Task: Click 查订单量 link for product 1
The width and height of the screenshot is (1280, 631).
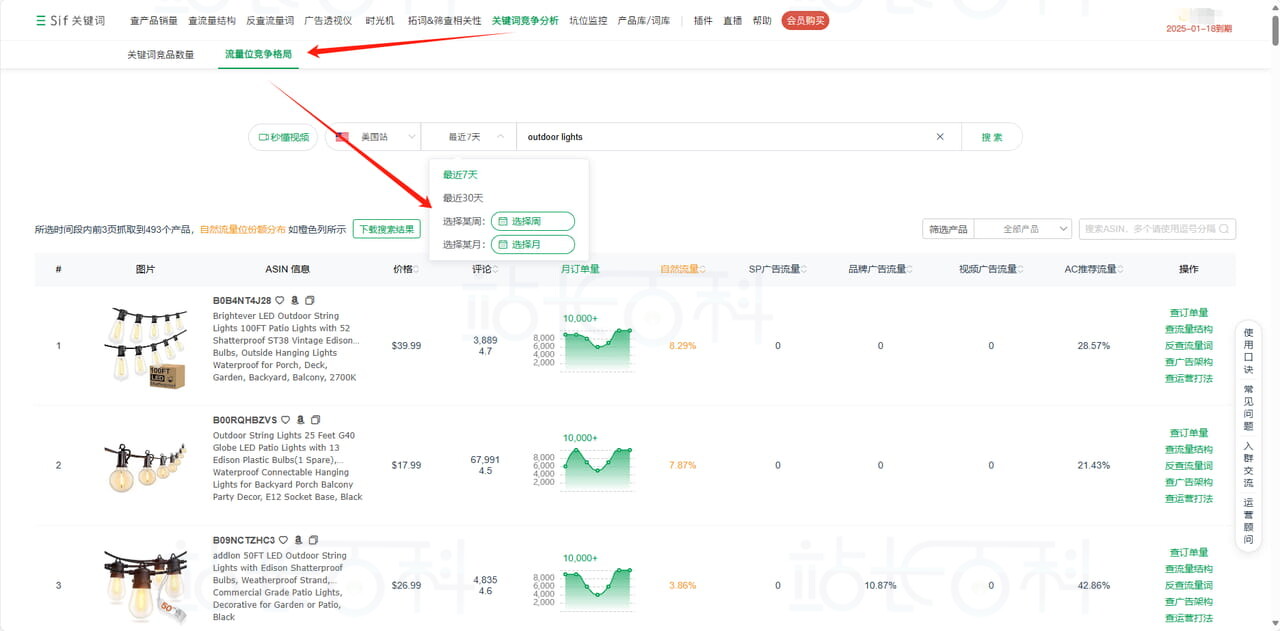Action: [x=1189, y=313]
